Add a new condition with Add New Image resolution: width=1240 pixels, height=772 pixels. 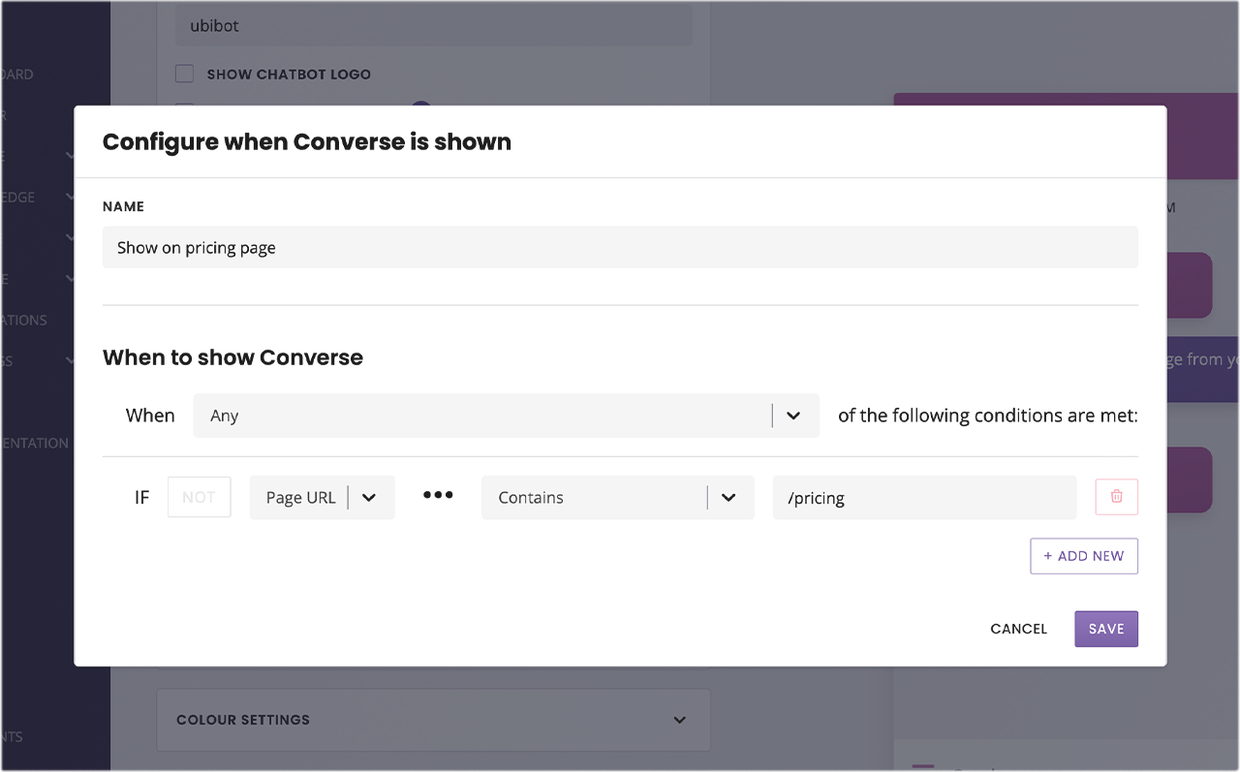pyautogui.click(x=1084, y=556)
